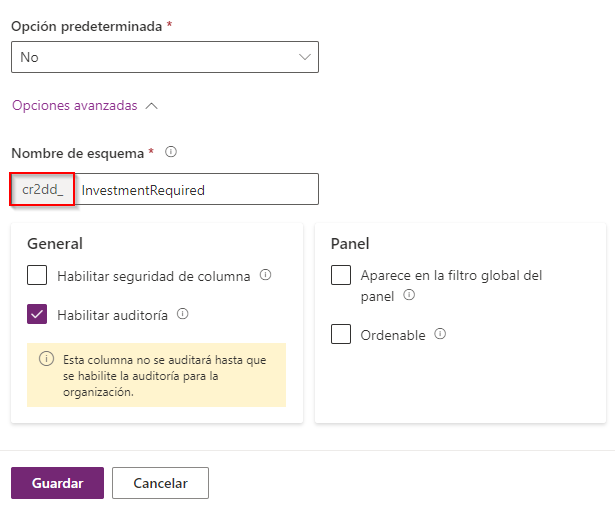615x515 pixels.
Task: Enable the Ordenable checkbox
Action: tap(341, 335)
